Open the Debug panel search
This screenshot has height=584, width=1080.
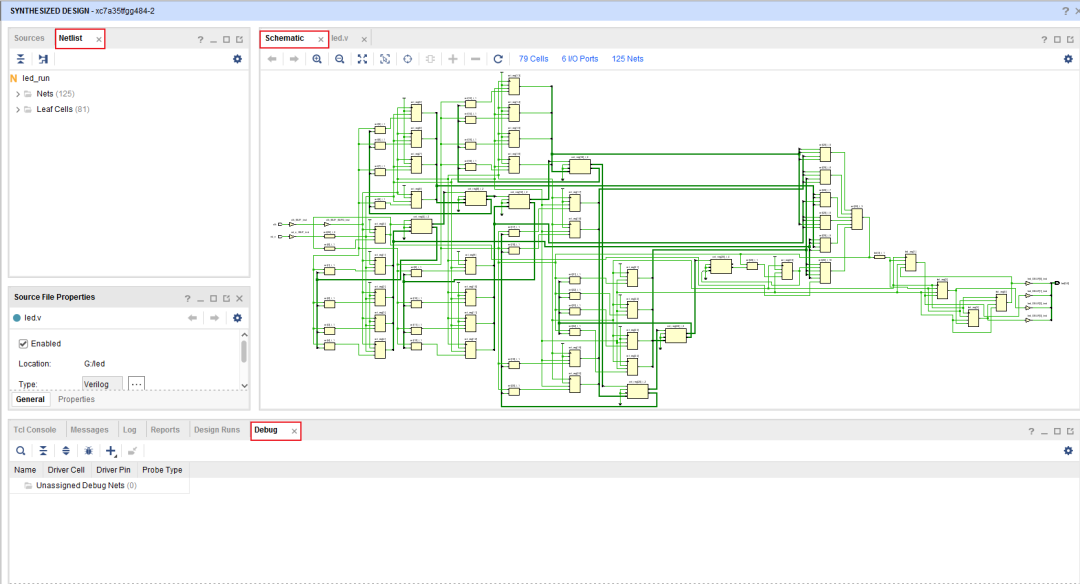(21, 451)
